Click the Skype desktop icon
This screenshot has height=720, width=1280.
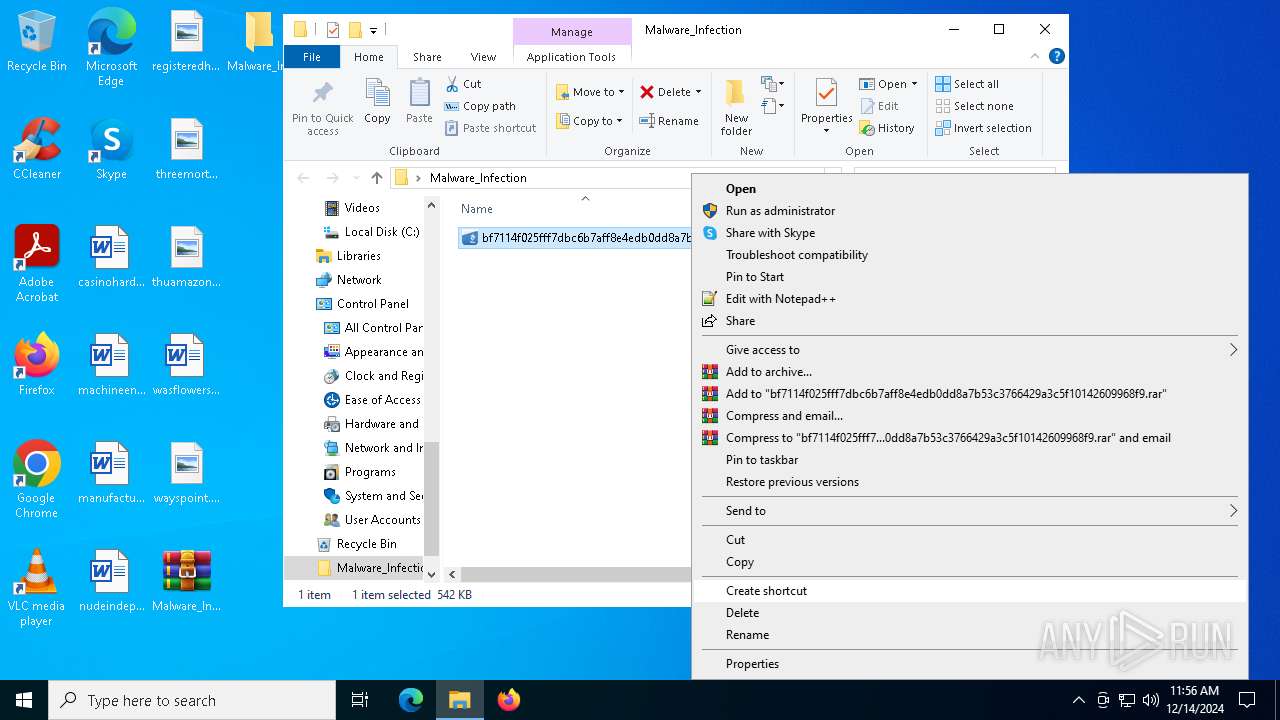(111, 149)
